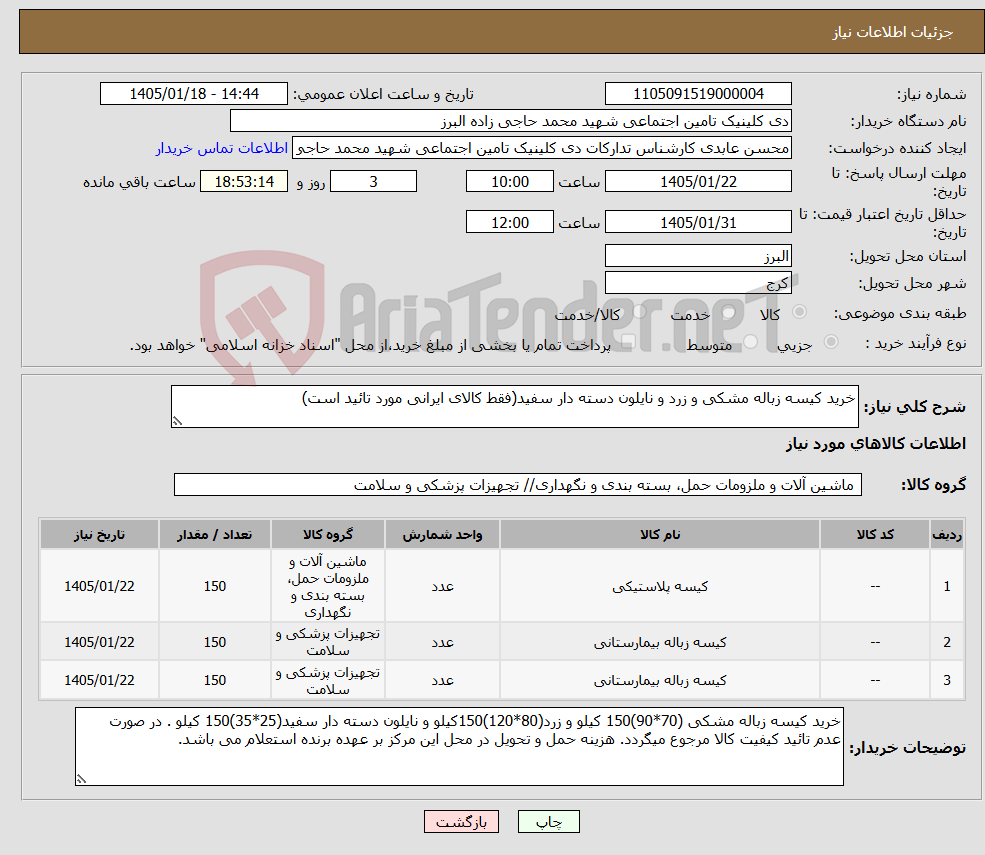Click need date 1405/01/22 in row 1

point(99,586)
